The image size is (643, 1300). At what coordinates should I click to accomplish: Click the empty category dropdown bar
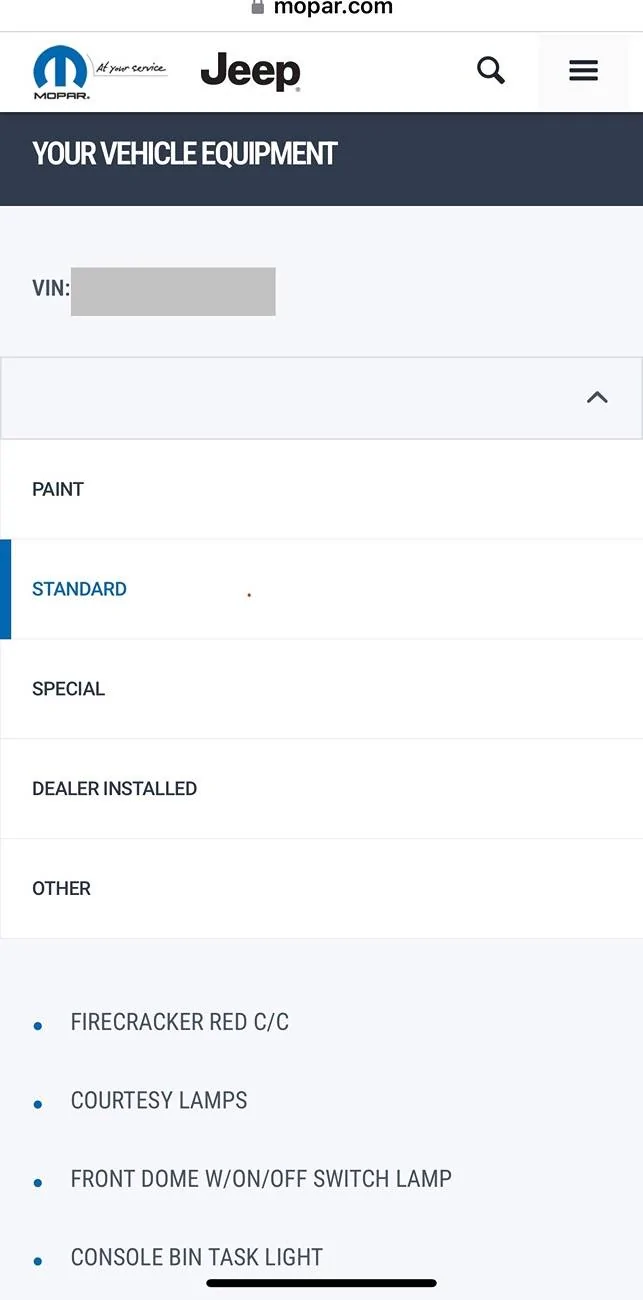click(x=321, y=398)
